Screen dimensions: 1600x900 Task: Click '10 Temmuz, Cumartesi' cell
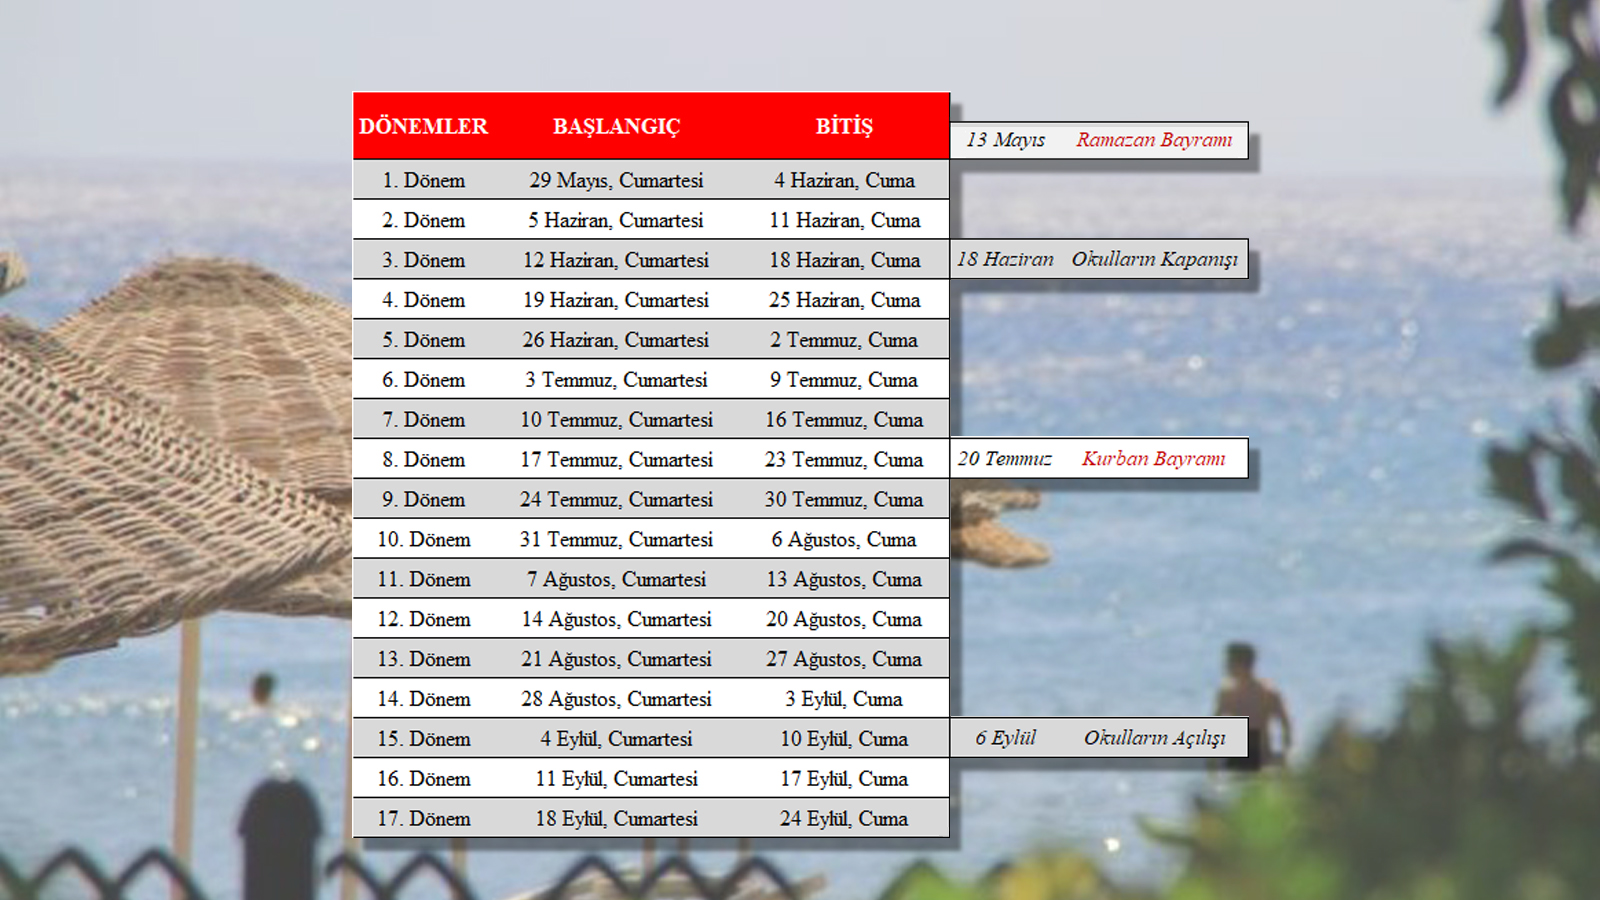[x=616, y=421]
